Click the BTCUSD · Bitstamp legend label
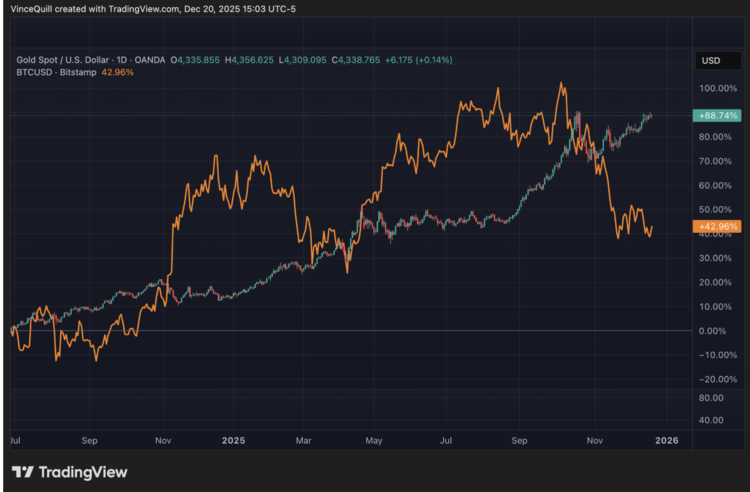 56,72
